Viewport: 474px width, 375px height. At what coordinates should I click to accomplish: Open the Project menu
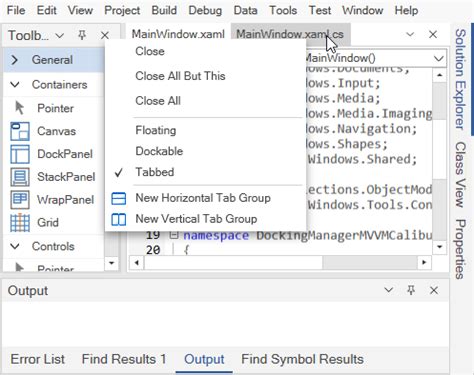[x=122, y=10]
